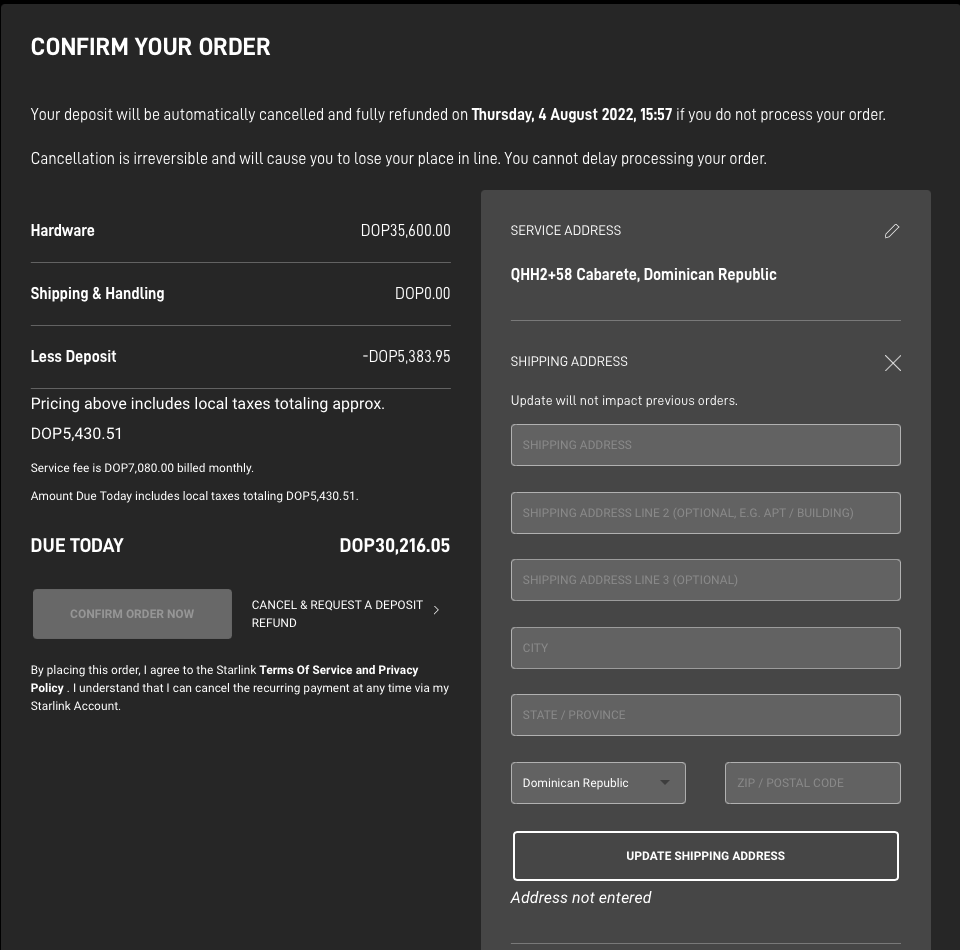Click the Confirm Order Now button
960x950 pixels.
(x=132, y=614)
